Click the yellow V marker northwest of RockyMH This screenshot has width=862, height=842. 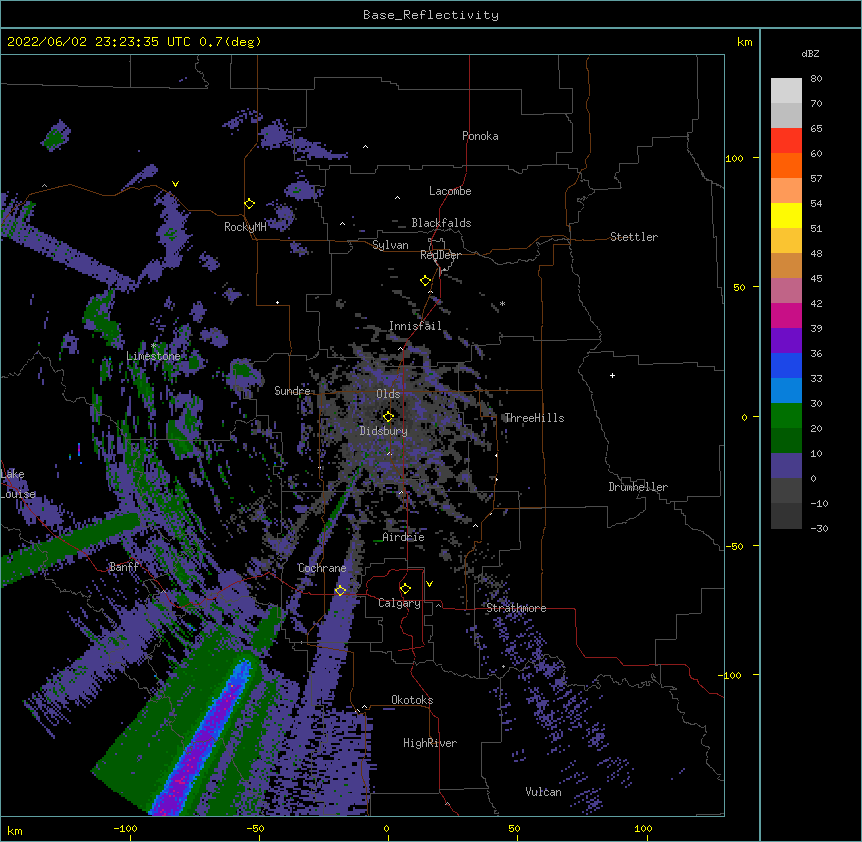(x=175, y=184)
